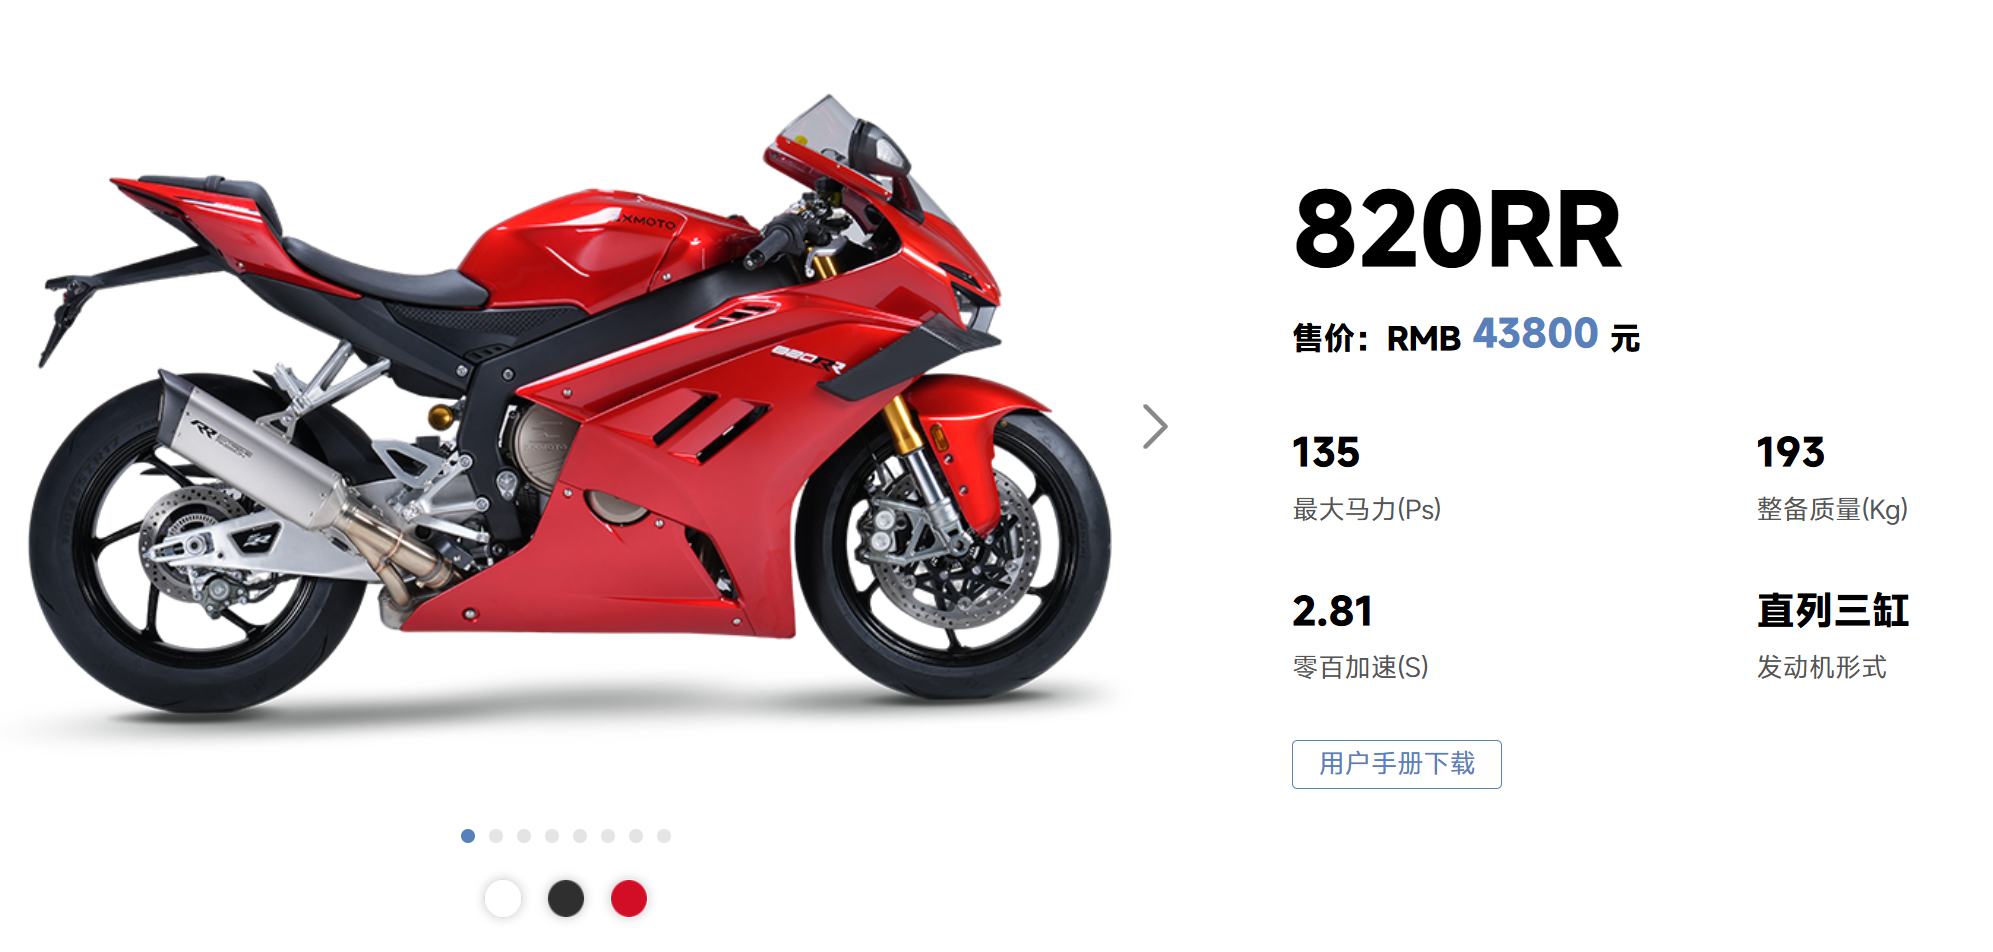Download the user manual 用户手册下载
1993x952 pixels.
(x=1396, y=764)
